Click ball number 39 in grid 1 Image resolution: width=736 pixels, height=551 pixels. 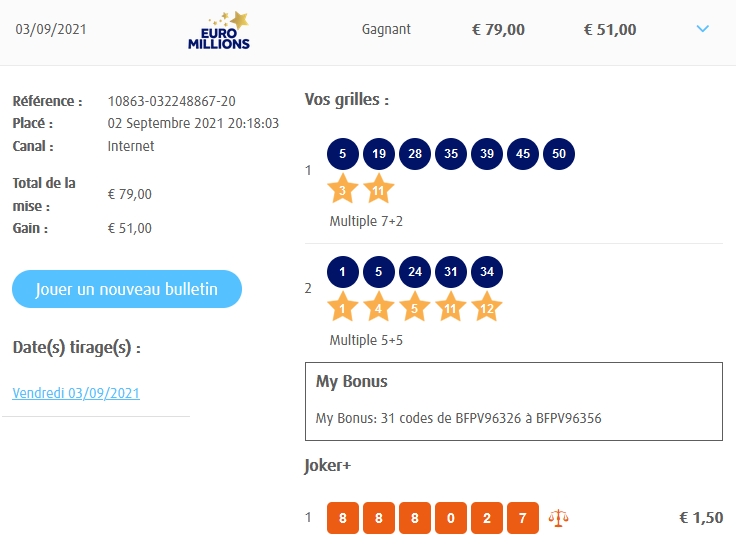click(x=486, y=154)
